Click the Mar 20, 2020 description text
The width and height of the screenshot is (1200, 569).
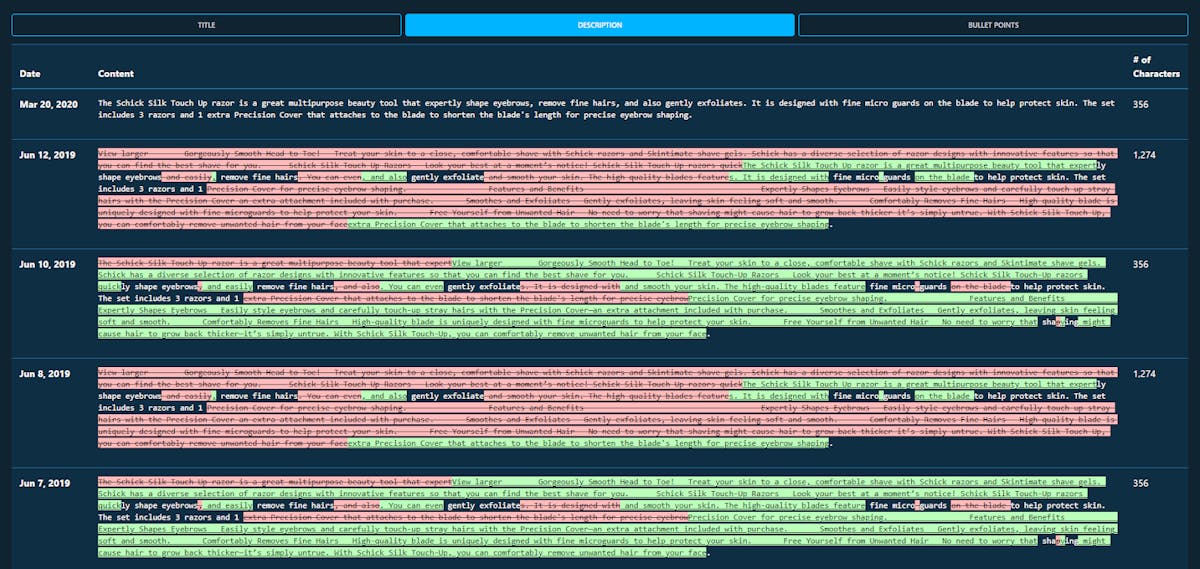point(607,109)
